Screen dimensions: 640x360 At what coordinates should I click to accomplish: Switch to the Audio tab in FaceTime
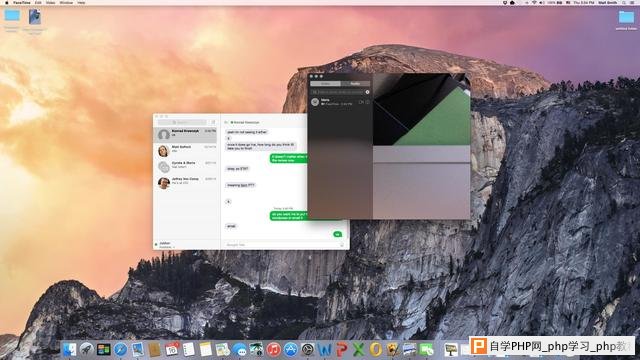(x=355, y=84)
